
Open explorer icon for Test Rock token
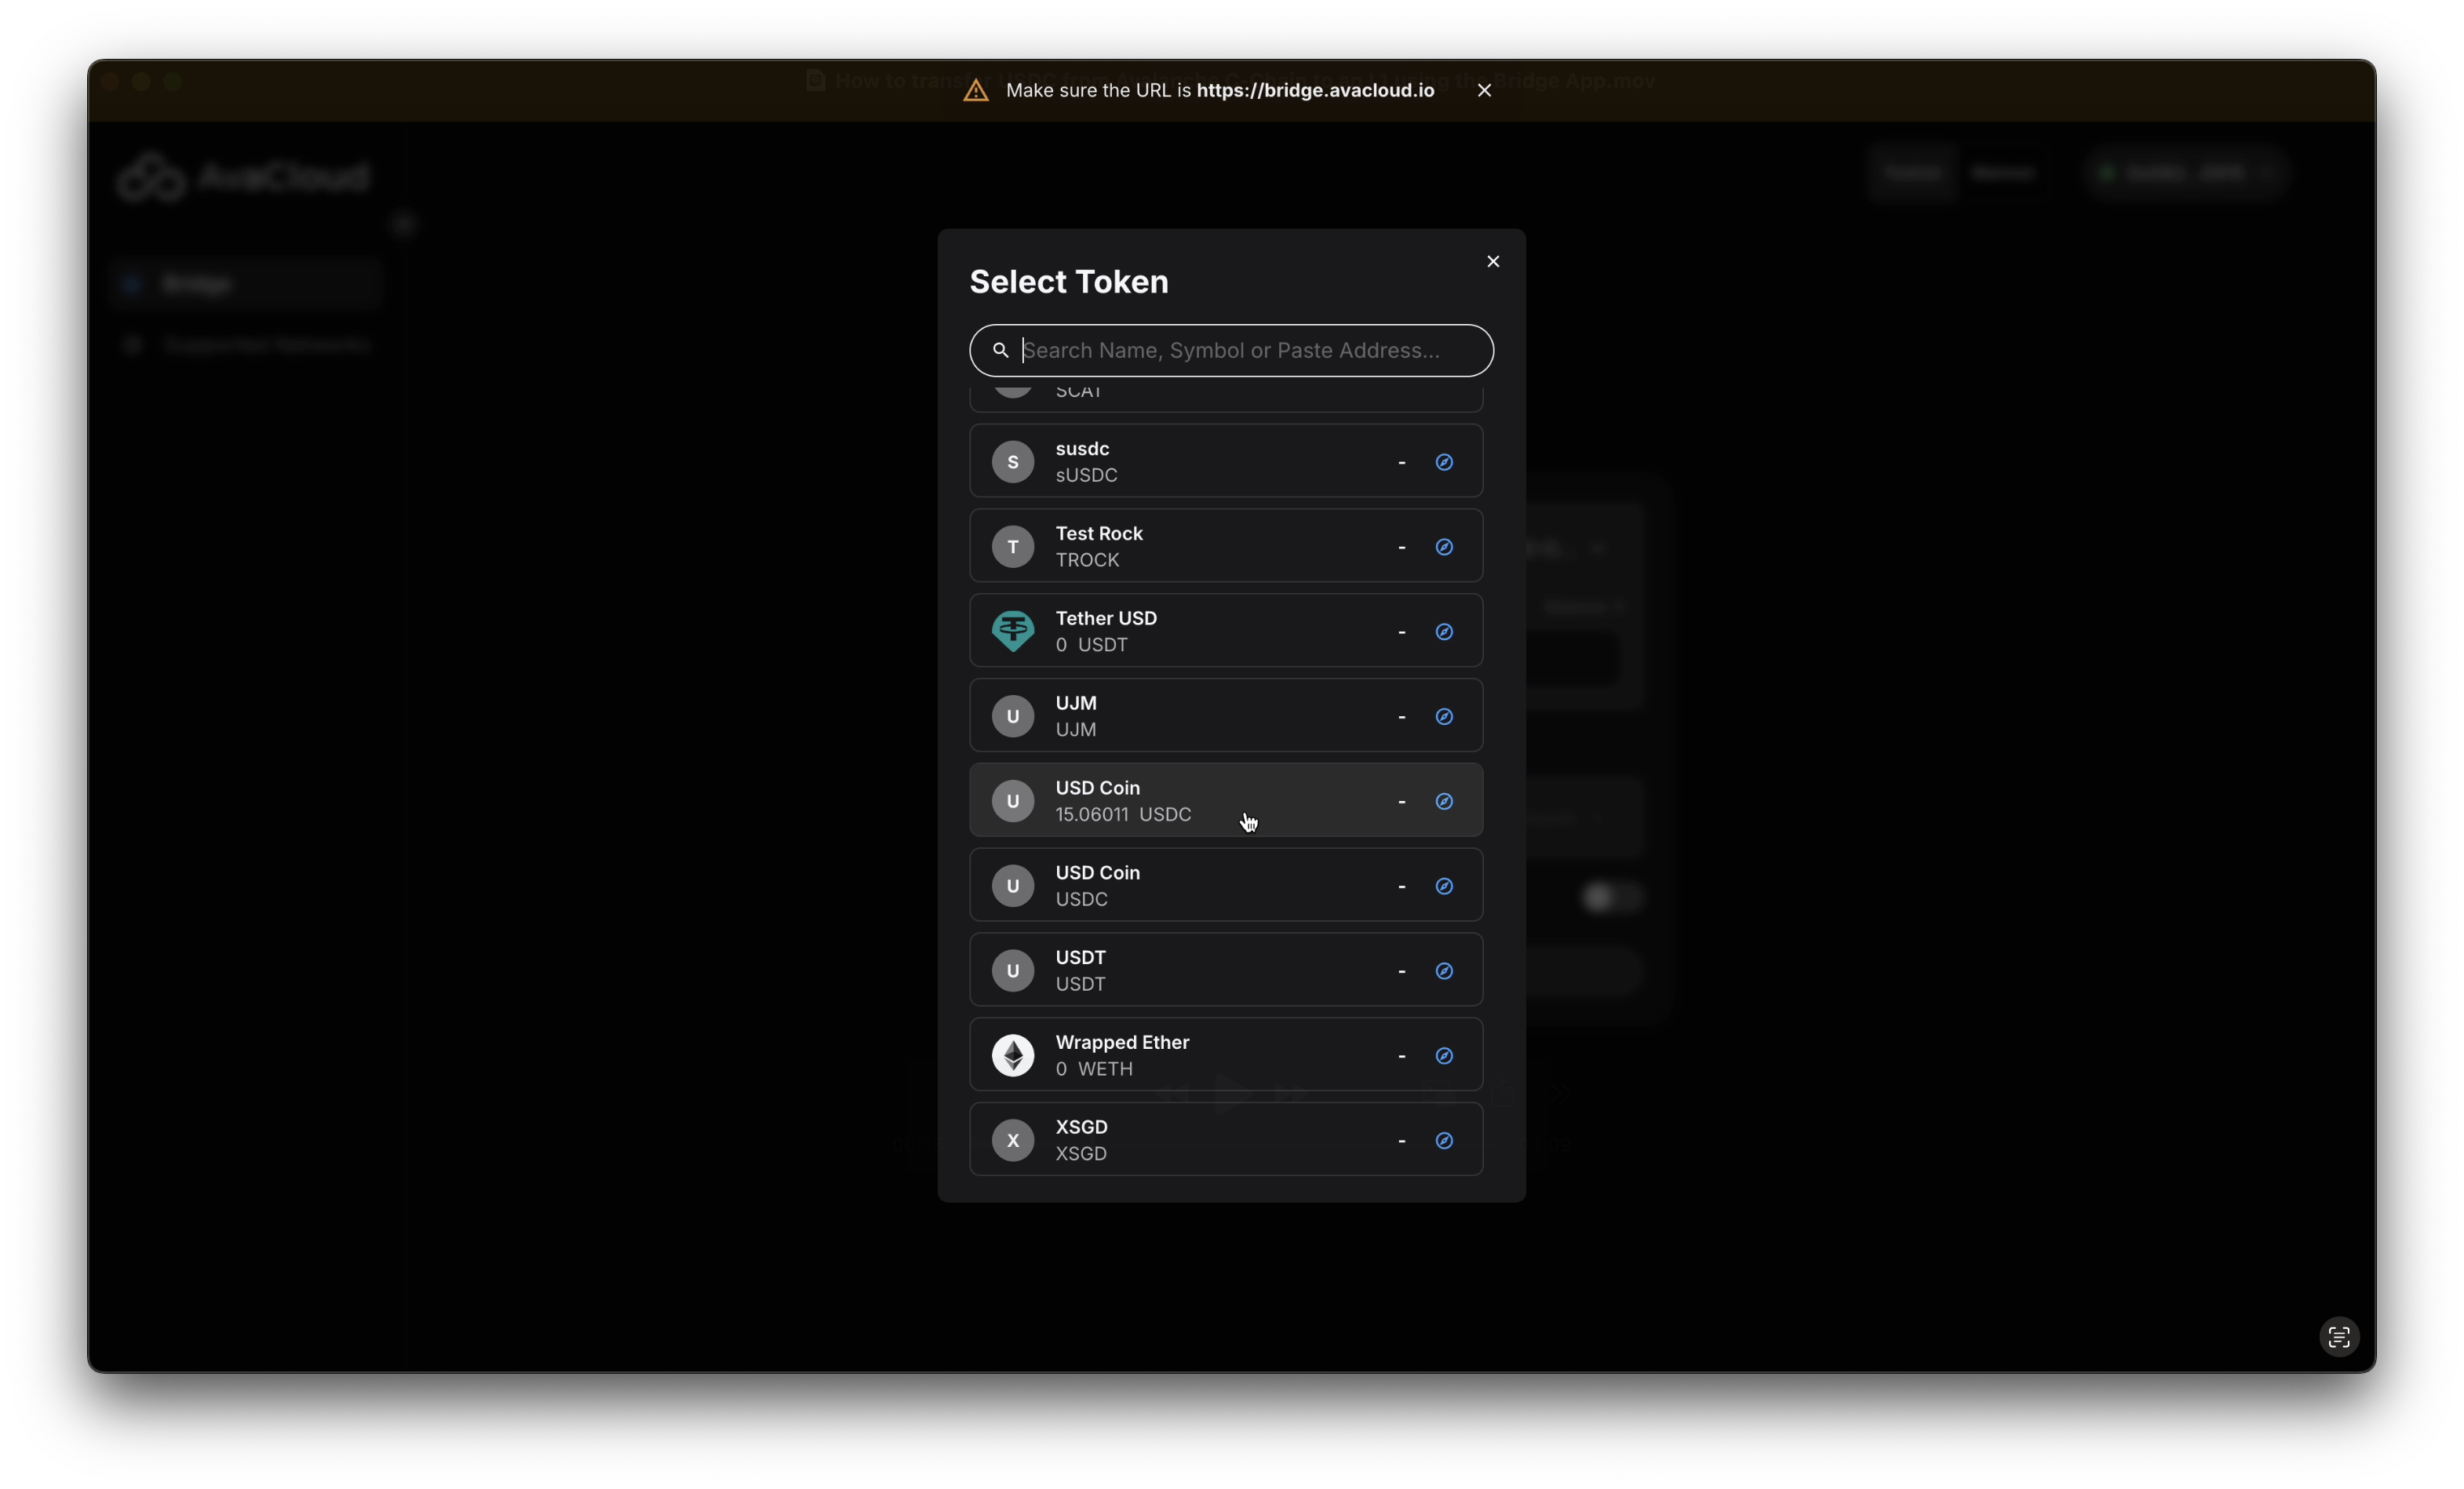[1444, 547]
